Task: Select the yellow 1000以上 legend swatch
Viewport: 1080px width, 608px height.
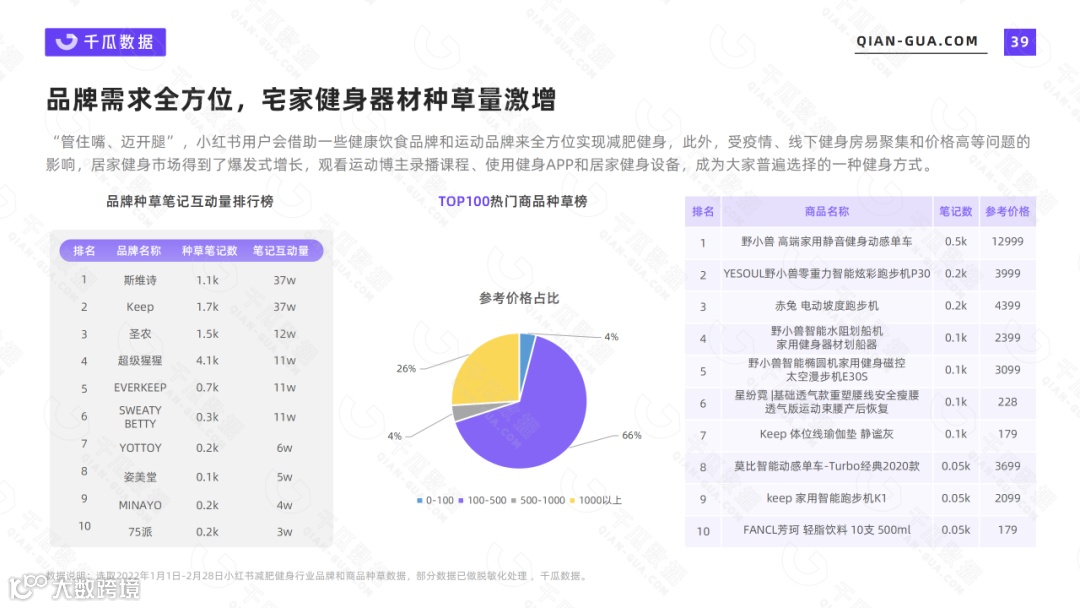Action: [x=572, y=501]
